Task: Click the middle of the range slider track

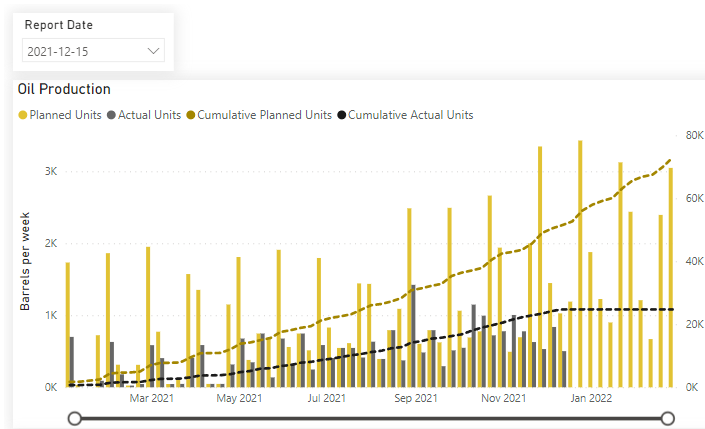Action: coord(371,417)
